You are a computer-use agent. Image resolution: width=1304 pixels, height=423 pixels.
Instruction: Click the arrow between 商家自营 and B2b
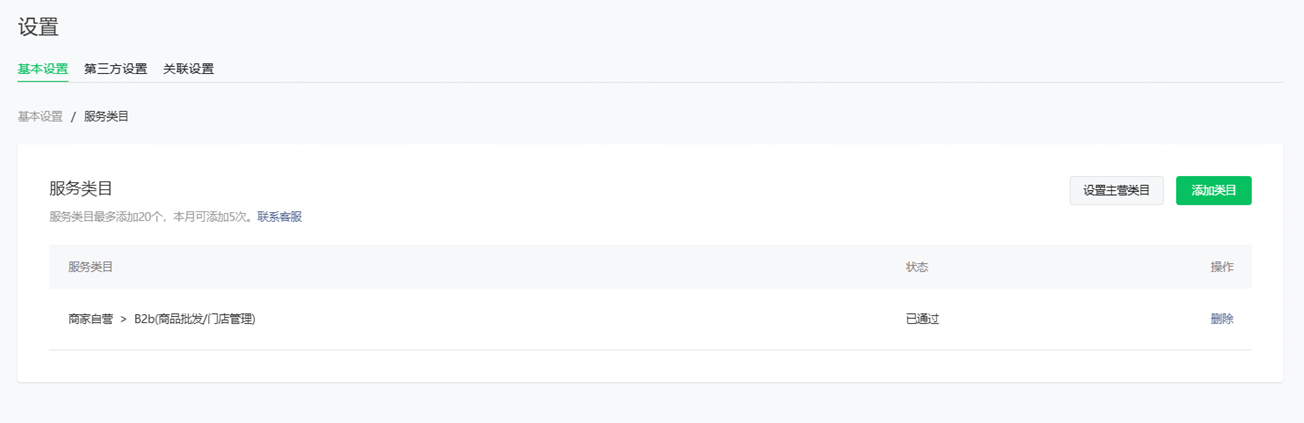[123, 319]
